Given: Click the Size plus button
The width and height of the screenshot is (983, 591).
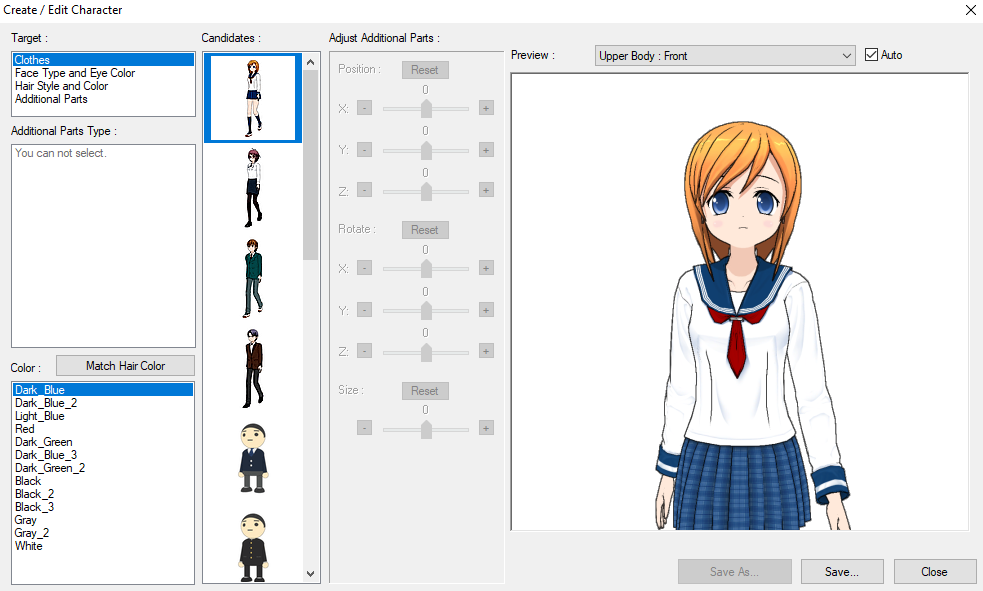Looking at the screenshot, I should pos(486,427).
